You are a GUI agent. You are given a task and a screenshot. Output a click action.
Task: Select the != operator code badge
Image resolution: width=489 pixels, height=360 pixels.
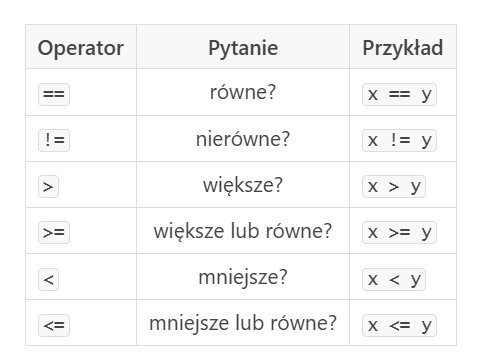tap(54, 140)
